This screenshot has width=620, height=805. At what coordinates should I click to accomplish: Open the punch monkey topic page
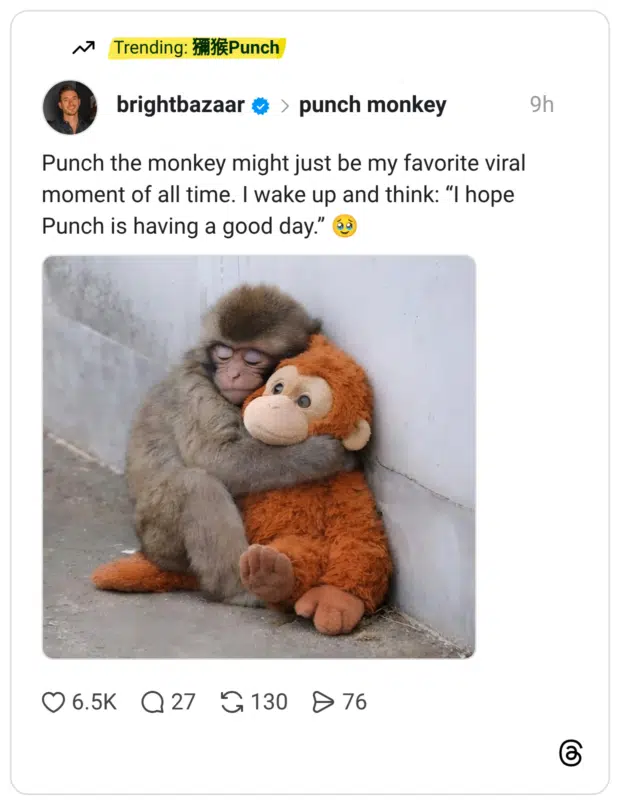(372, 104)
